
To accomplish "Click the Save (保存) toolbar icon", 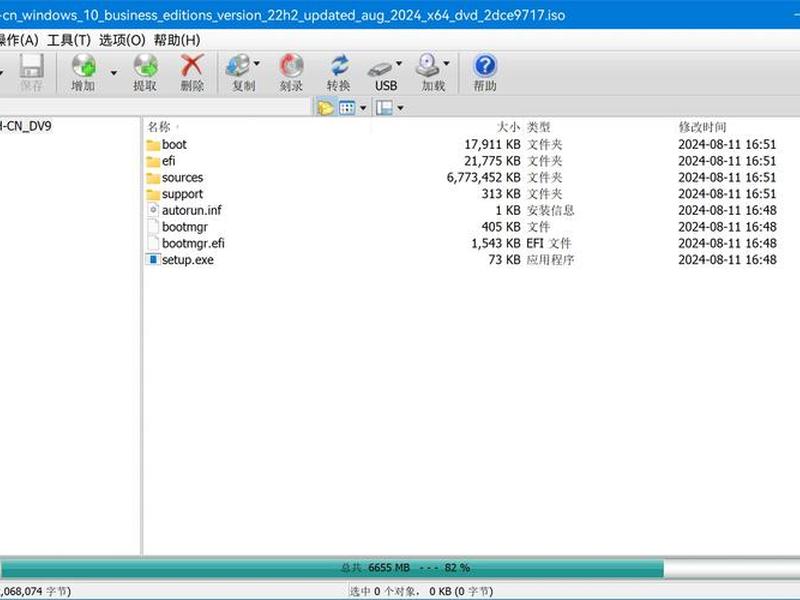I will click(x=31, y=66).
